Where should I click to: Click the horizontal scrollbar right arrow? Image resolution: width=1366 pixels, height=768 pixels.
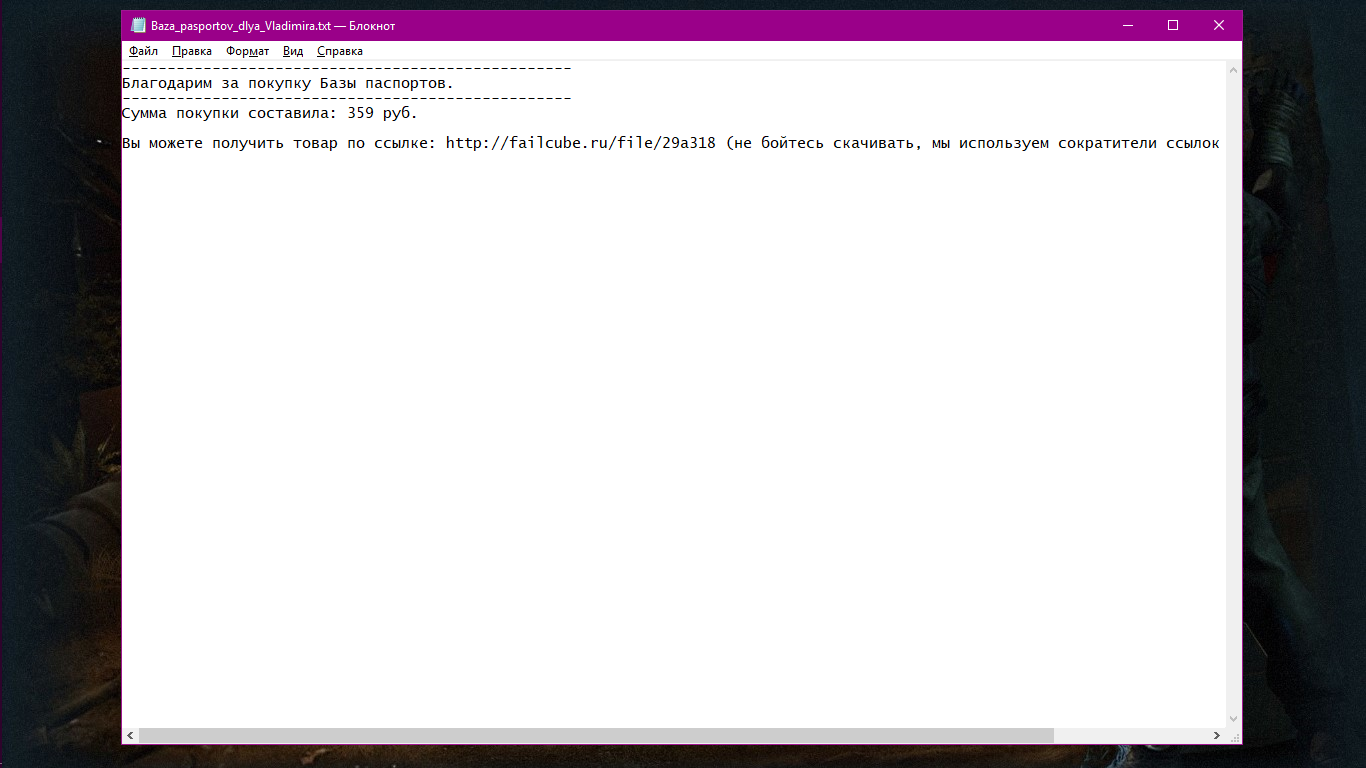(1216, 735)
